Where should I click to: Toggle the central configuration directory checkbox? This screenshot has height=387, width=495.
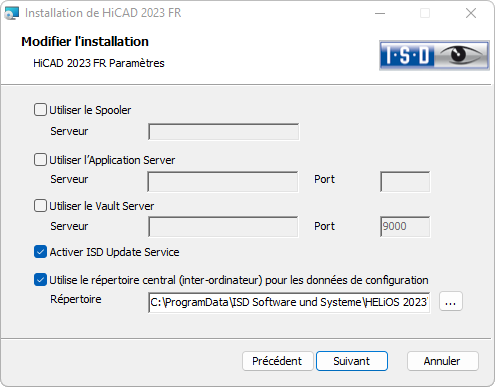pos(40,280)
